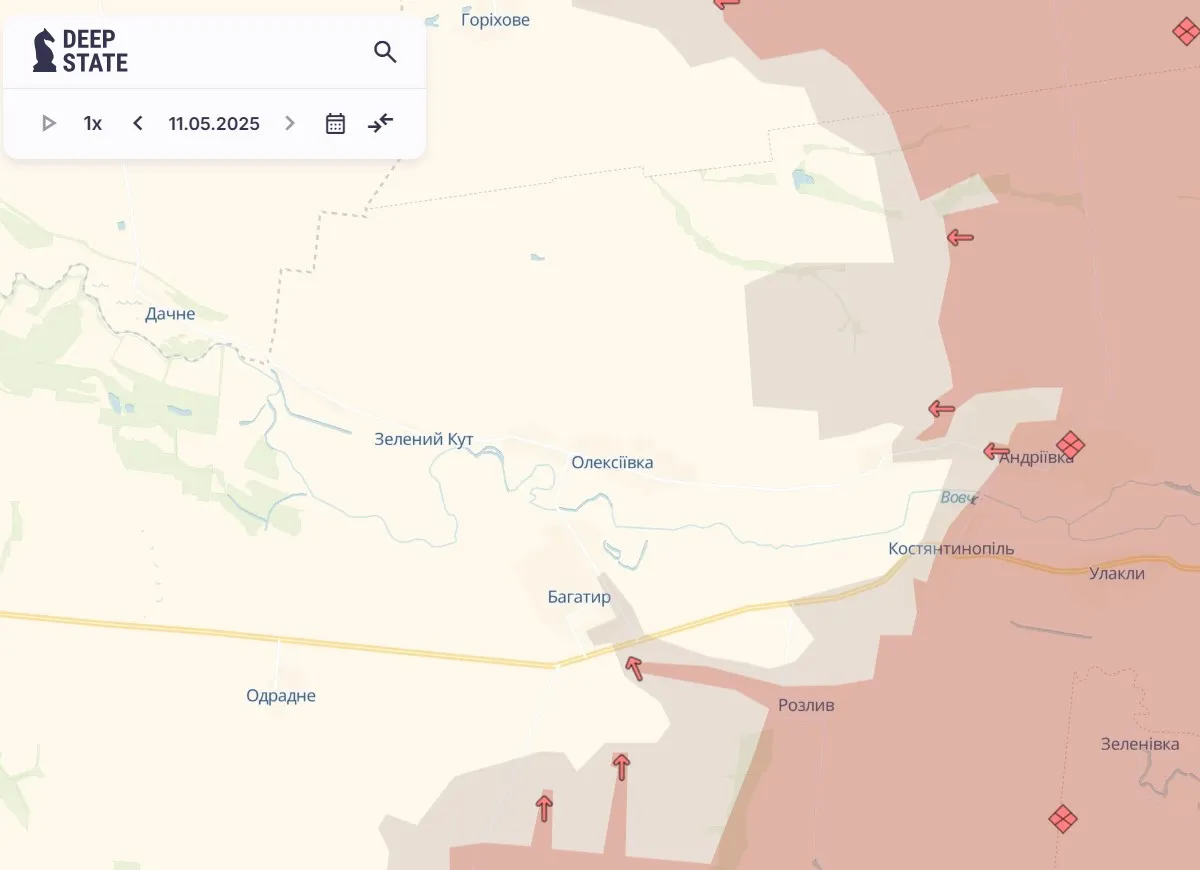The height and width of the screenshot is (870, 1200).
Task: Click the Розлив village label
Action: coord(806,705)
